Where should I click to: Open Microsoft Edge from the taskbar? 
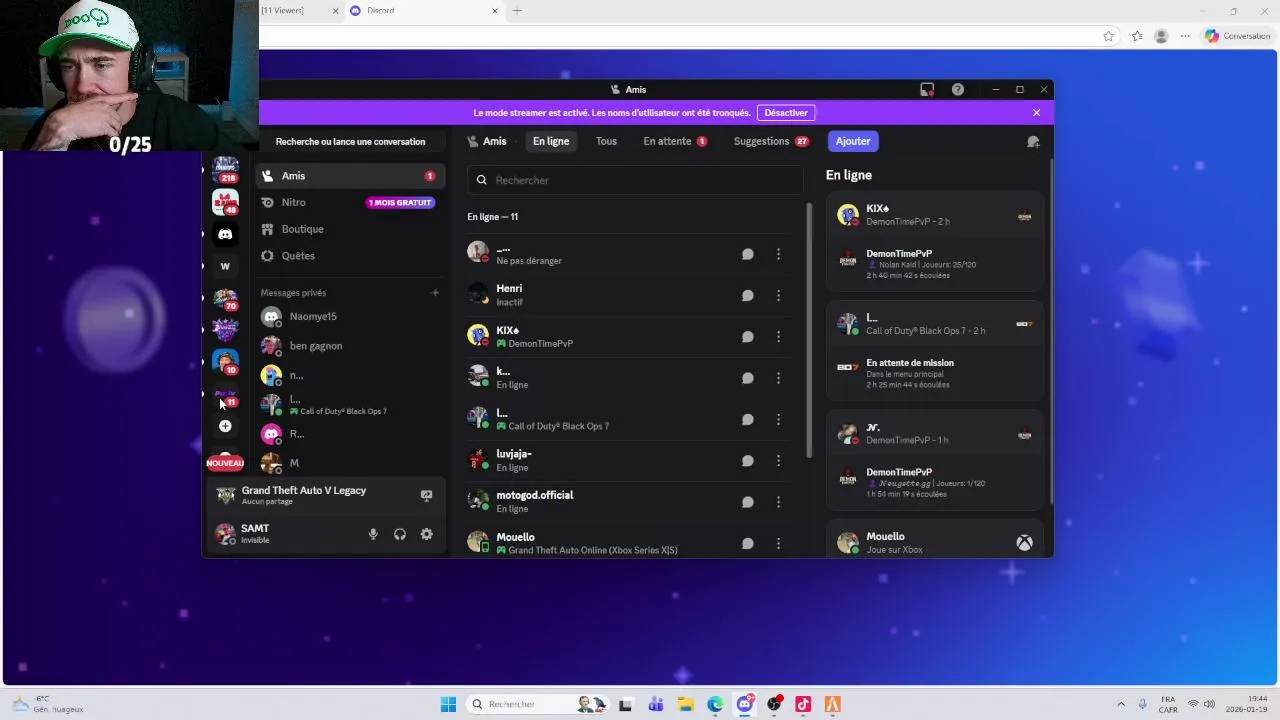pyautogui.click(x=715, y=704)
